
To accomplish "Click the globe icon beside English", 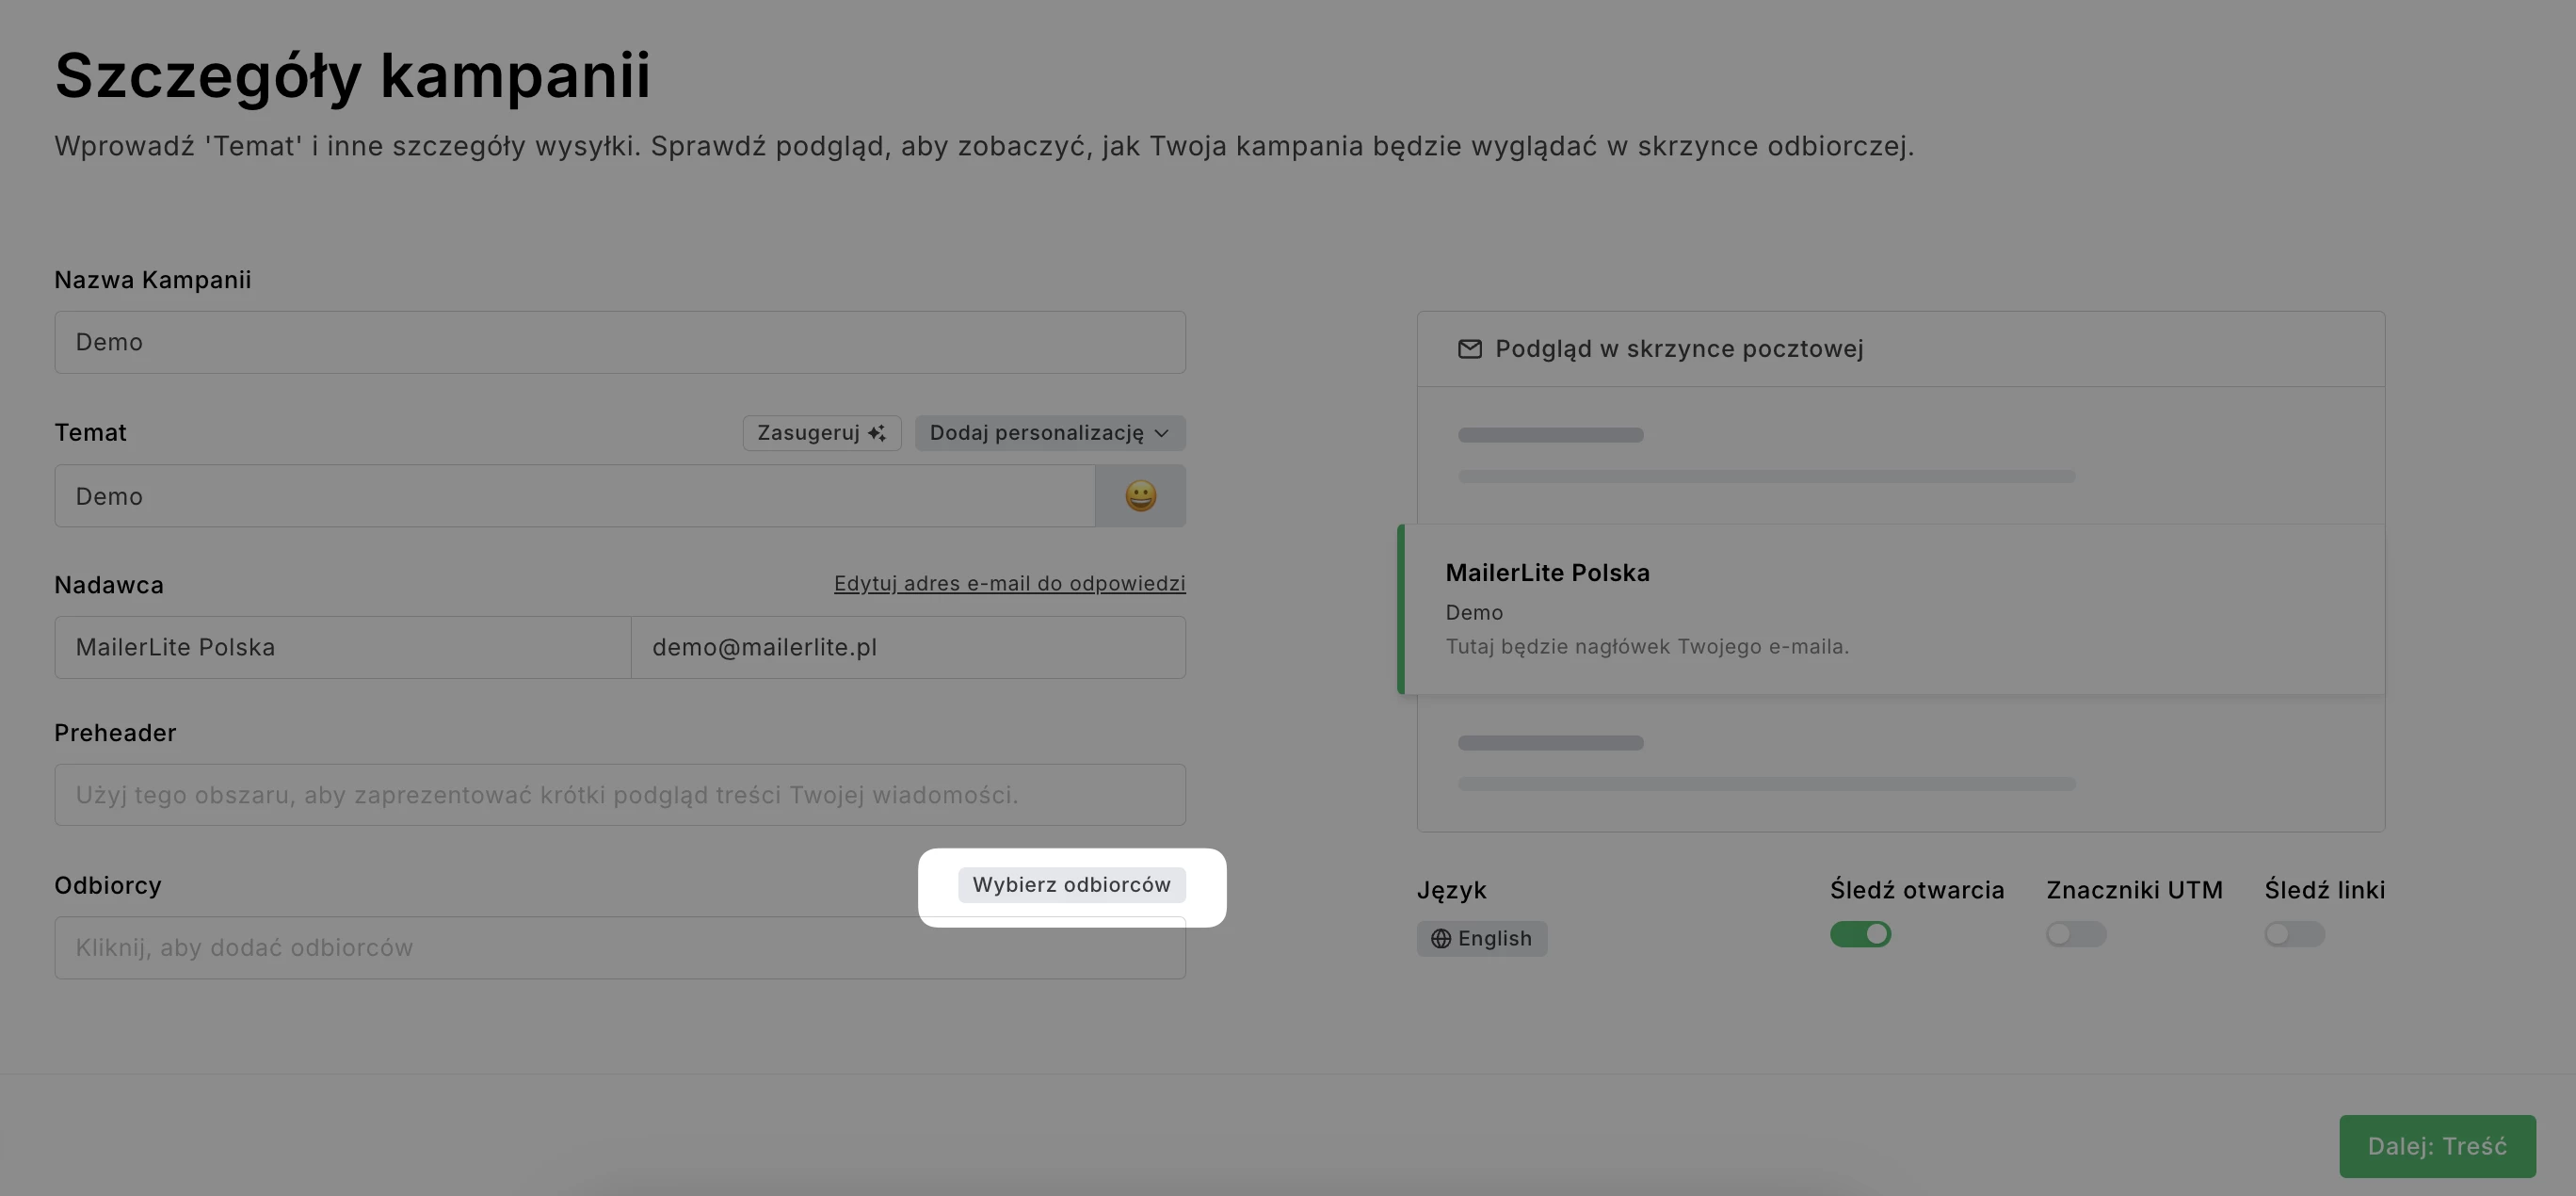I will [1440, 939].
